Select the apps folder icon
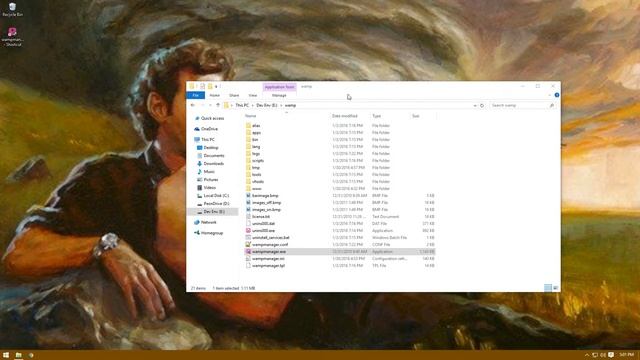640x360 pixels. tap(249, 133)
